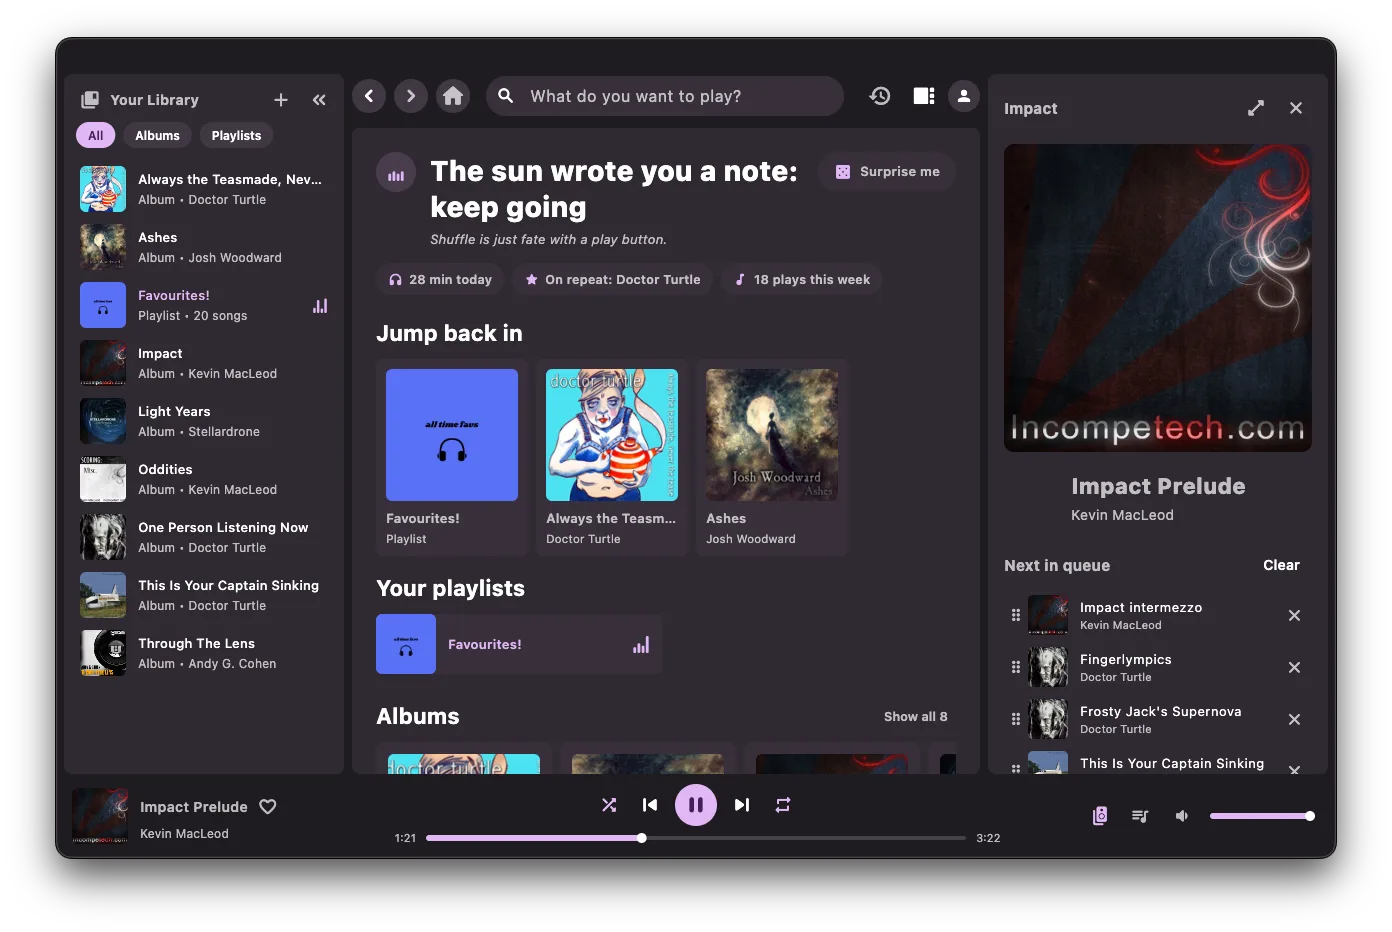The image size is (1392, 932).
Task: Click drag handle for Impact intermezzo
Action: click(1016, 616)
